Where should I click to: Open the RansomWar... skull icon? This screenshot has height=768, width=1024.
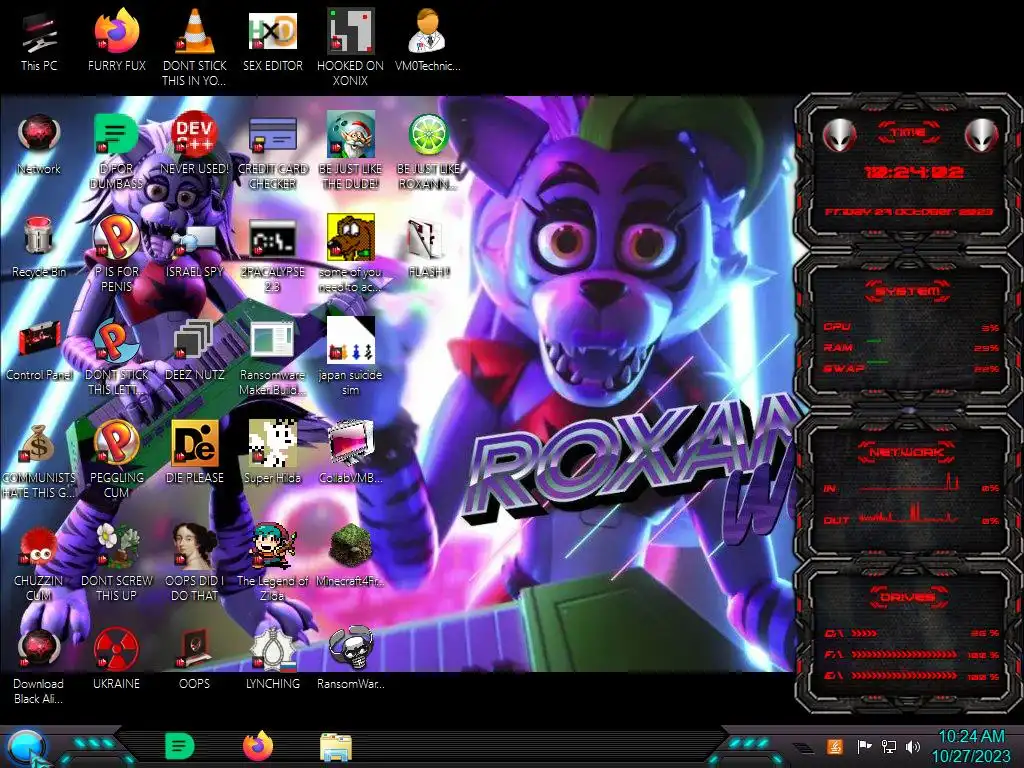(x=350, y=660)
